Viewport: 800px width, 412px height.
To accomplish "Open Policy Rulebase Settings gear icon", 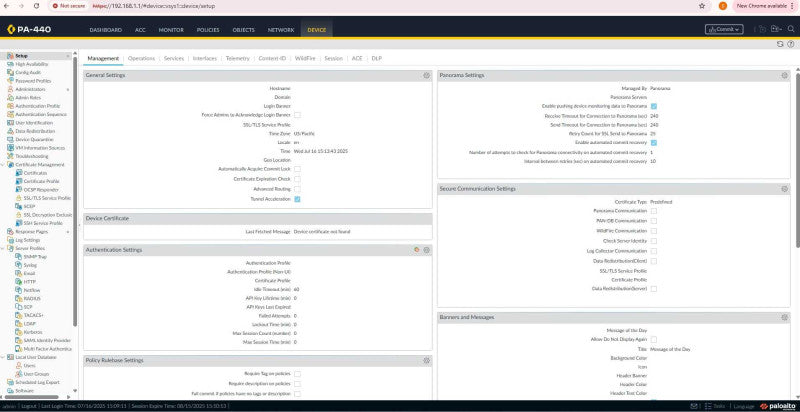I will 427,360.
